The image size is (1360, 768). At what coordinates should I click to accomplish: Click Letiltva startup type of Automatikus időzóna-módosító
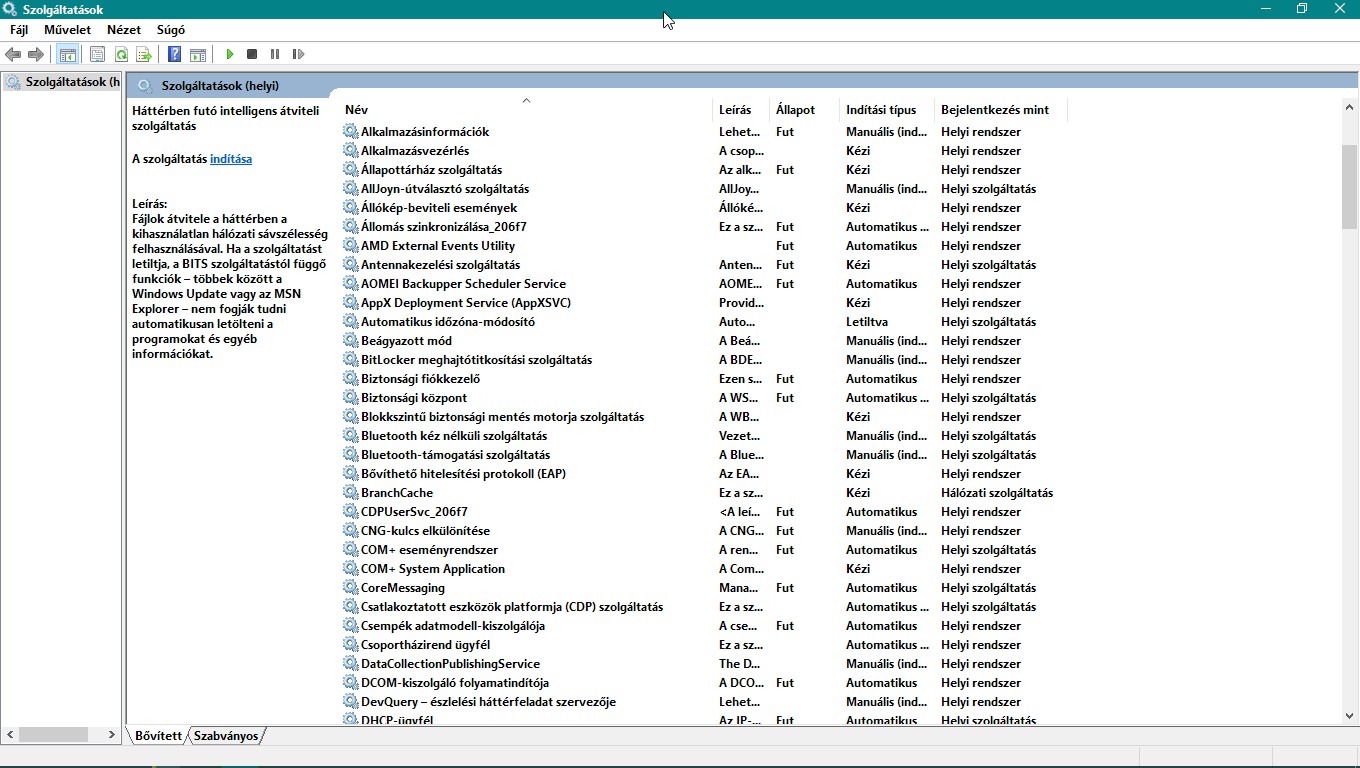point(867,321)
